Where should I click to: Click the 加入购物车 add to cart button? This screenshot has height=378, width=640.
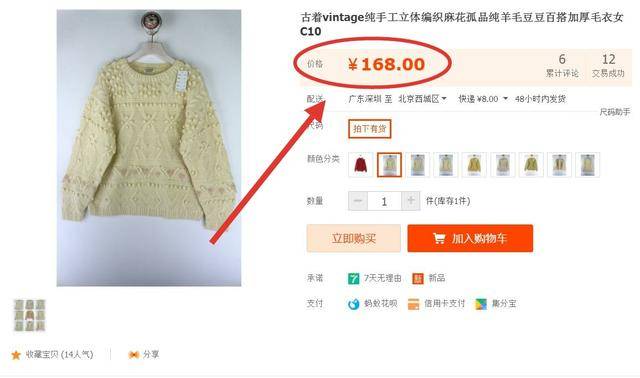coord(470,238)
